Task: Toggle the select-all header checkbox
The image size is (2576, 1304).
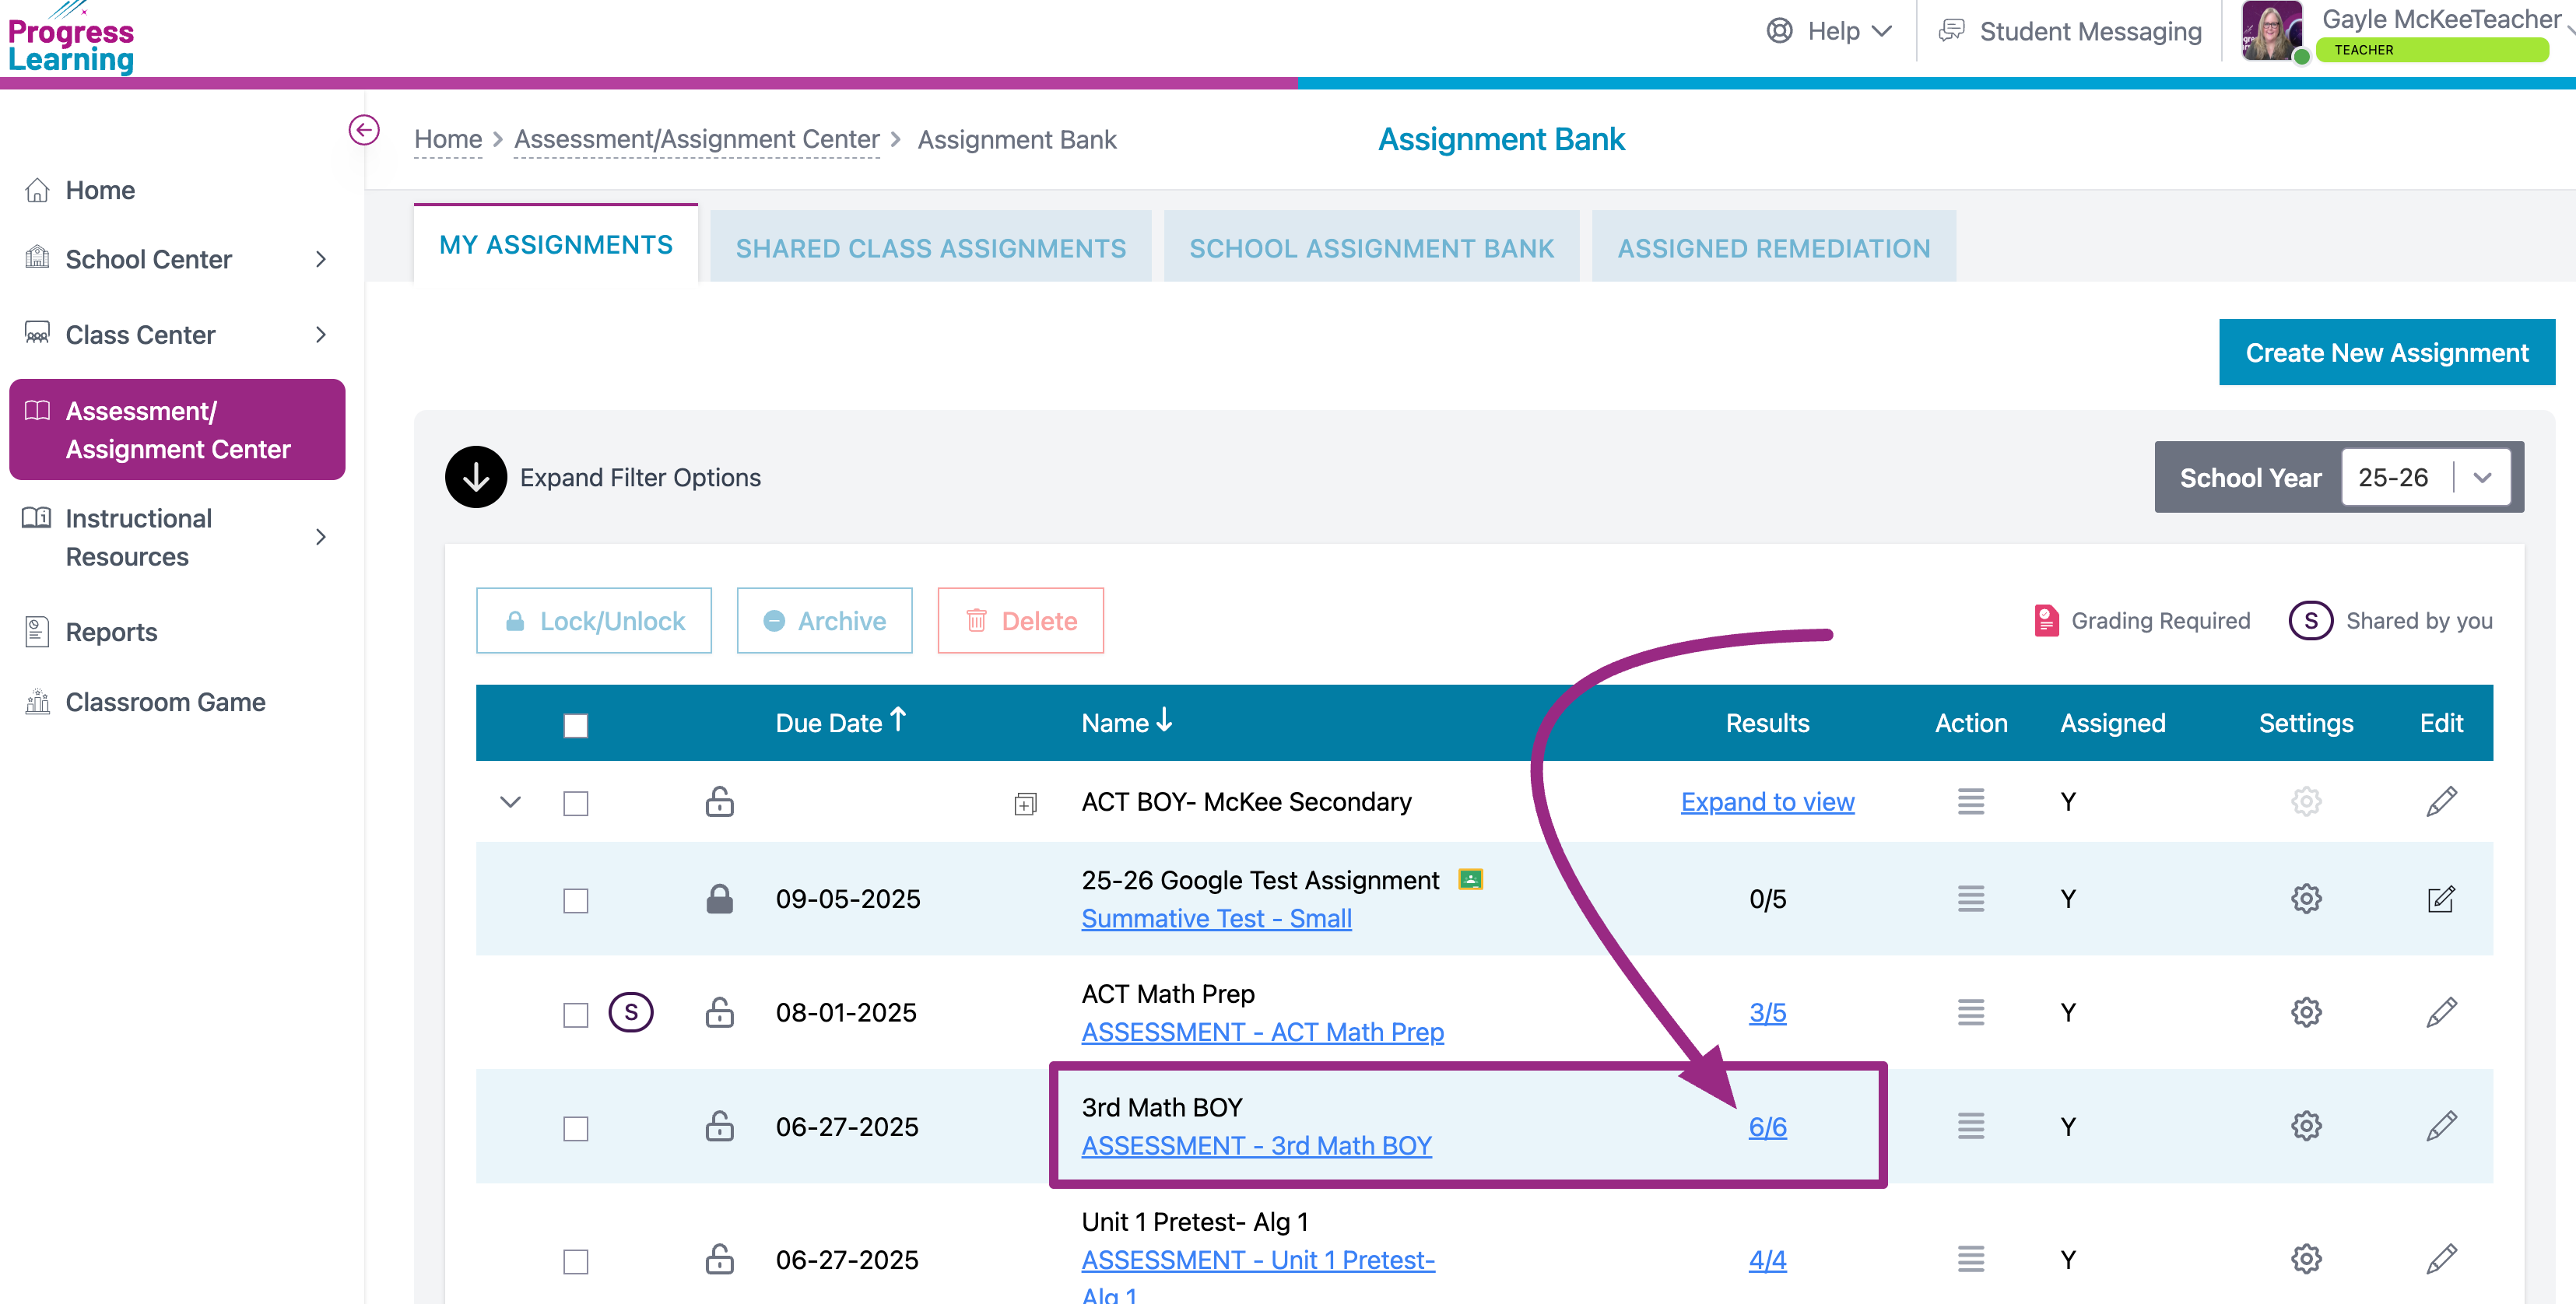Action: [576, 725]
